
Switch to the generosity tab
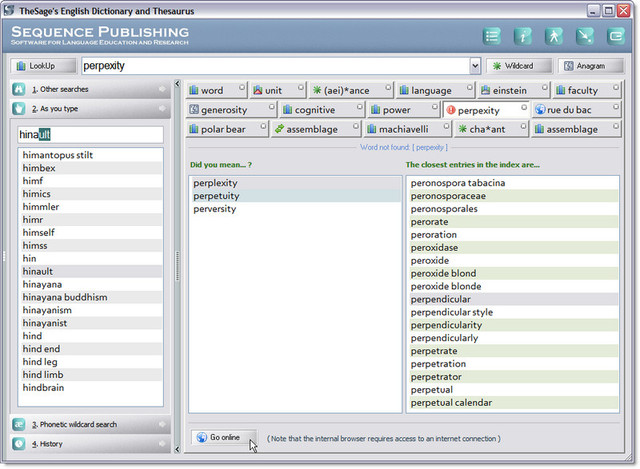231,110
